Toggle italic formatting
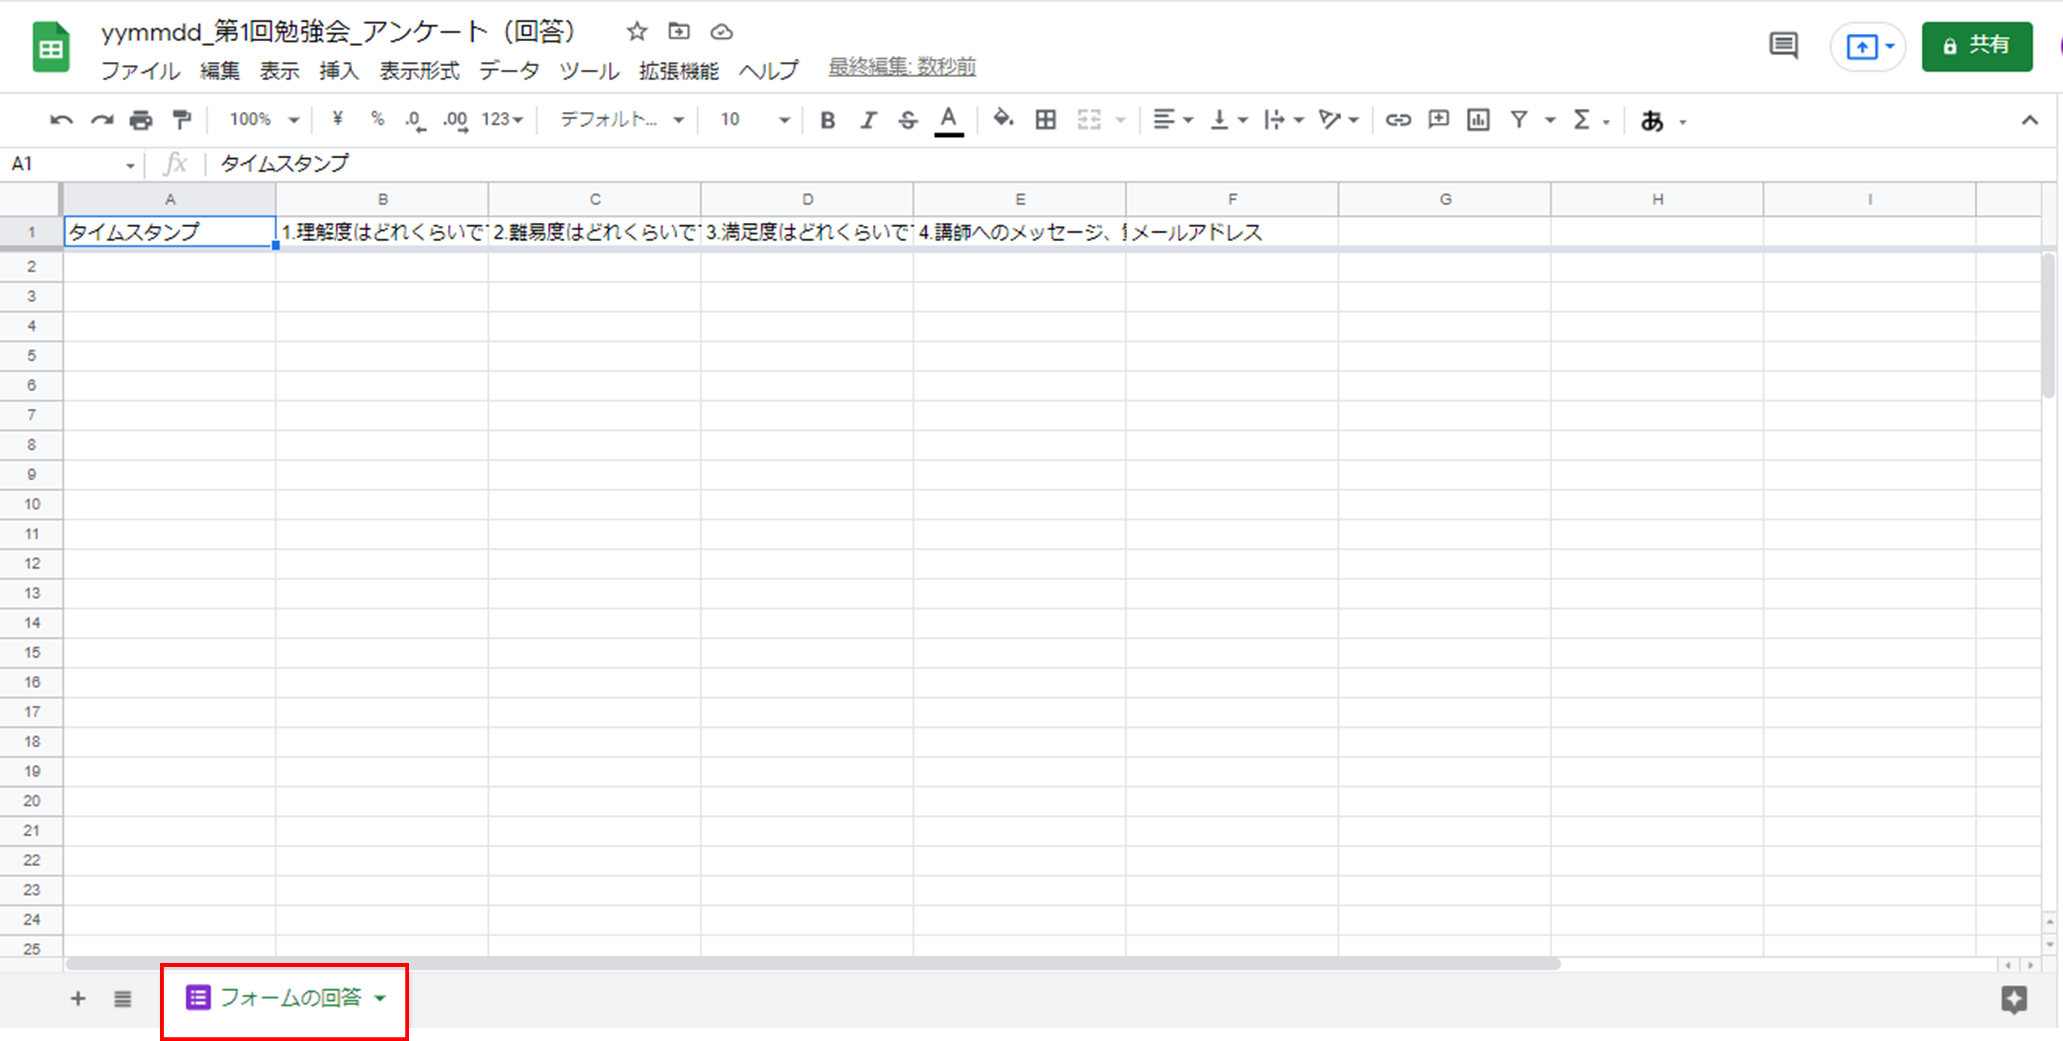The image size is (2063, 1041). click(x=867, y=119)
